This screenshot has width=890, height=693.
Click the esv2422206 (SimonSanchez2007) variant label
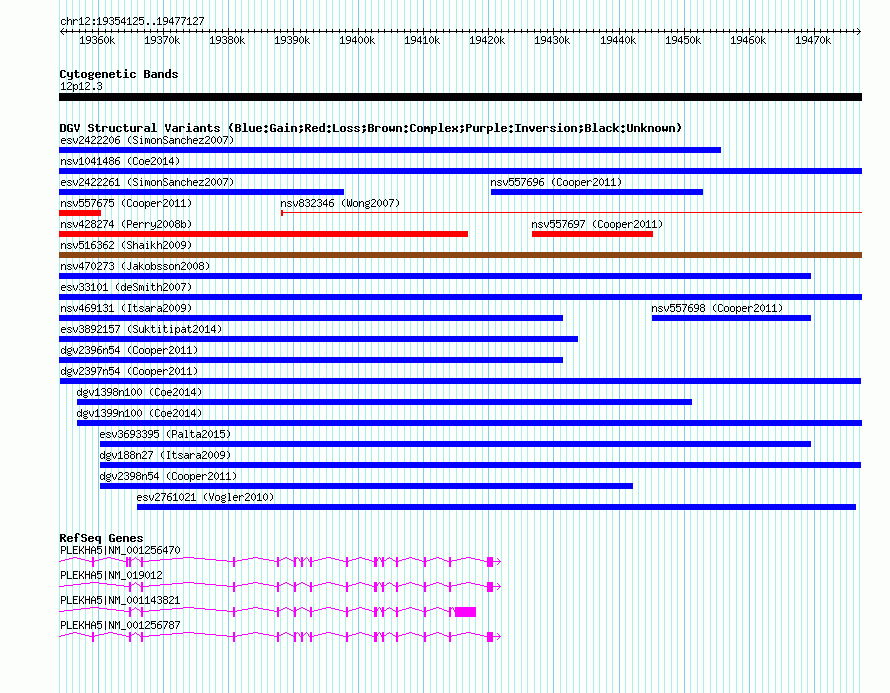(147, 140)
